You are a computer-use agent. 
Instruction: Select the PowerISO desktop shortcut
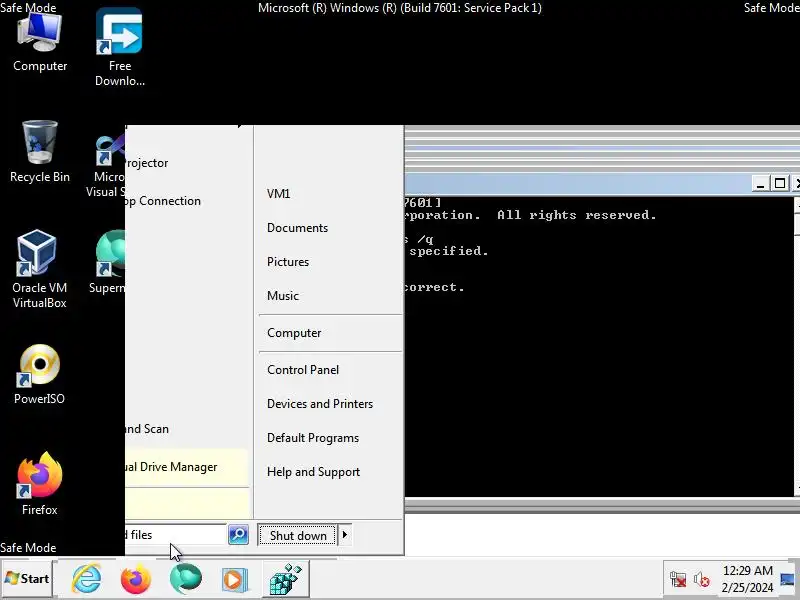39,375
